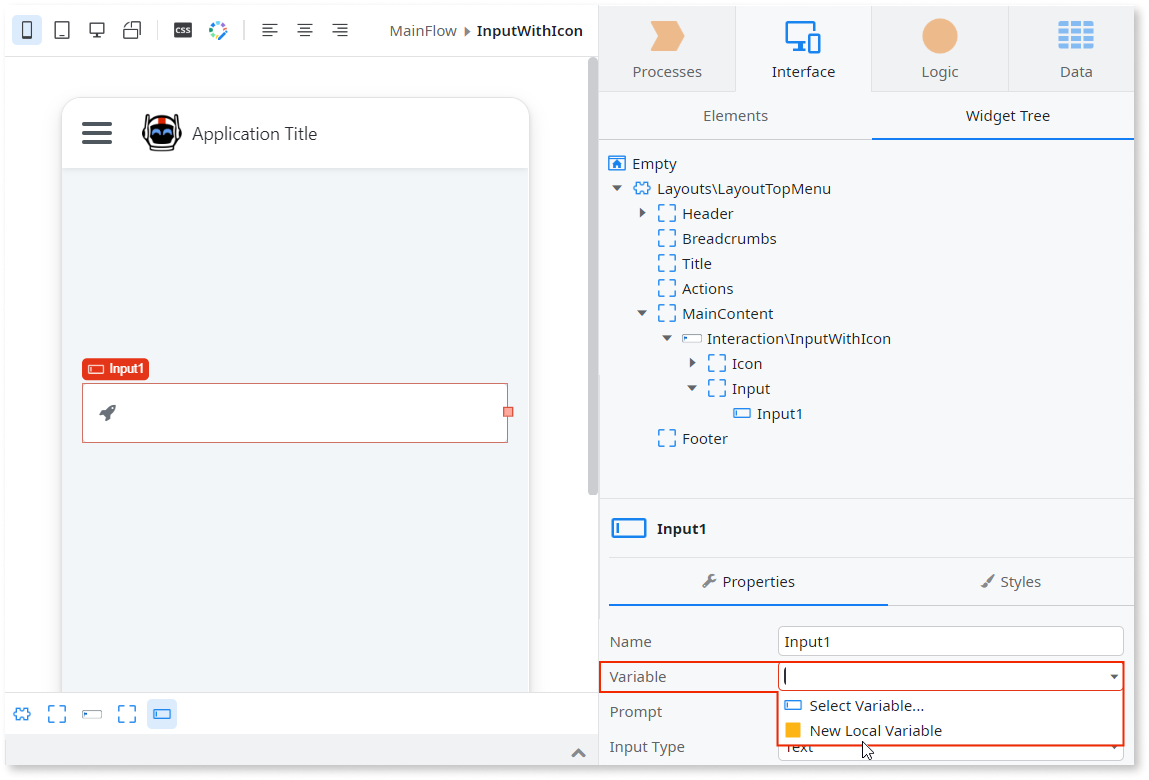The height and width of the screenshot is (780, 1149).
Task: Select the highlighted Input widget icon at bottom
Action: click(162, 714)
